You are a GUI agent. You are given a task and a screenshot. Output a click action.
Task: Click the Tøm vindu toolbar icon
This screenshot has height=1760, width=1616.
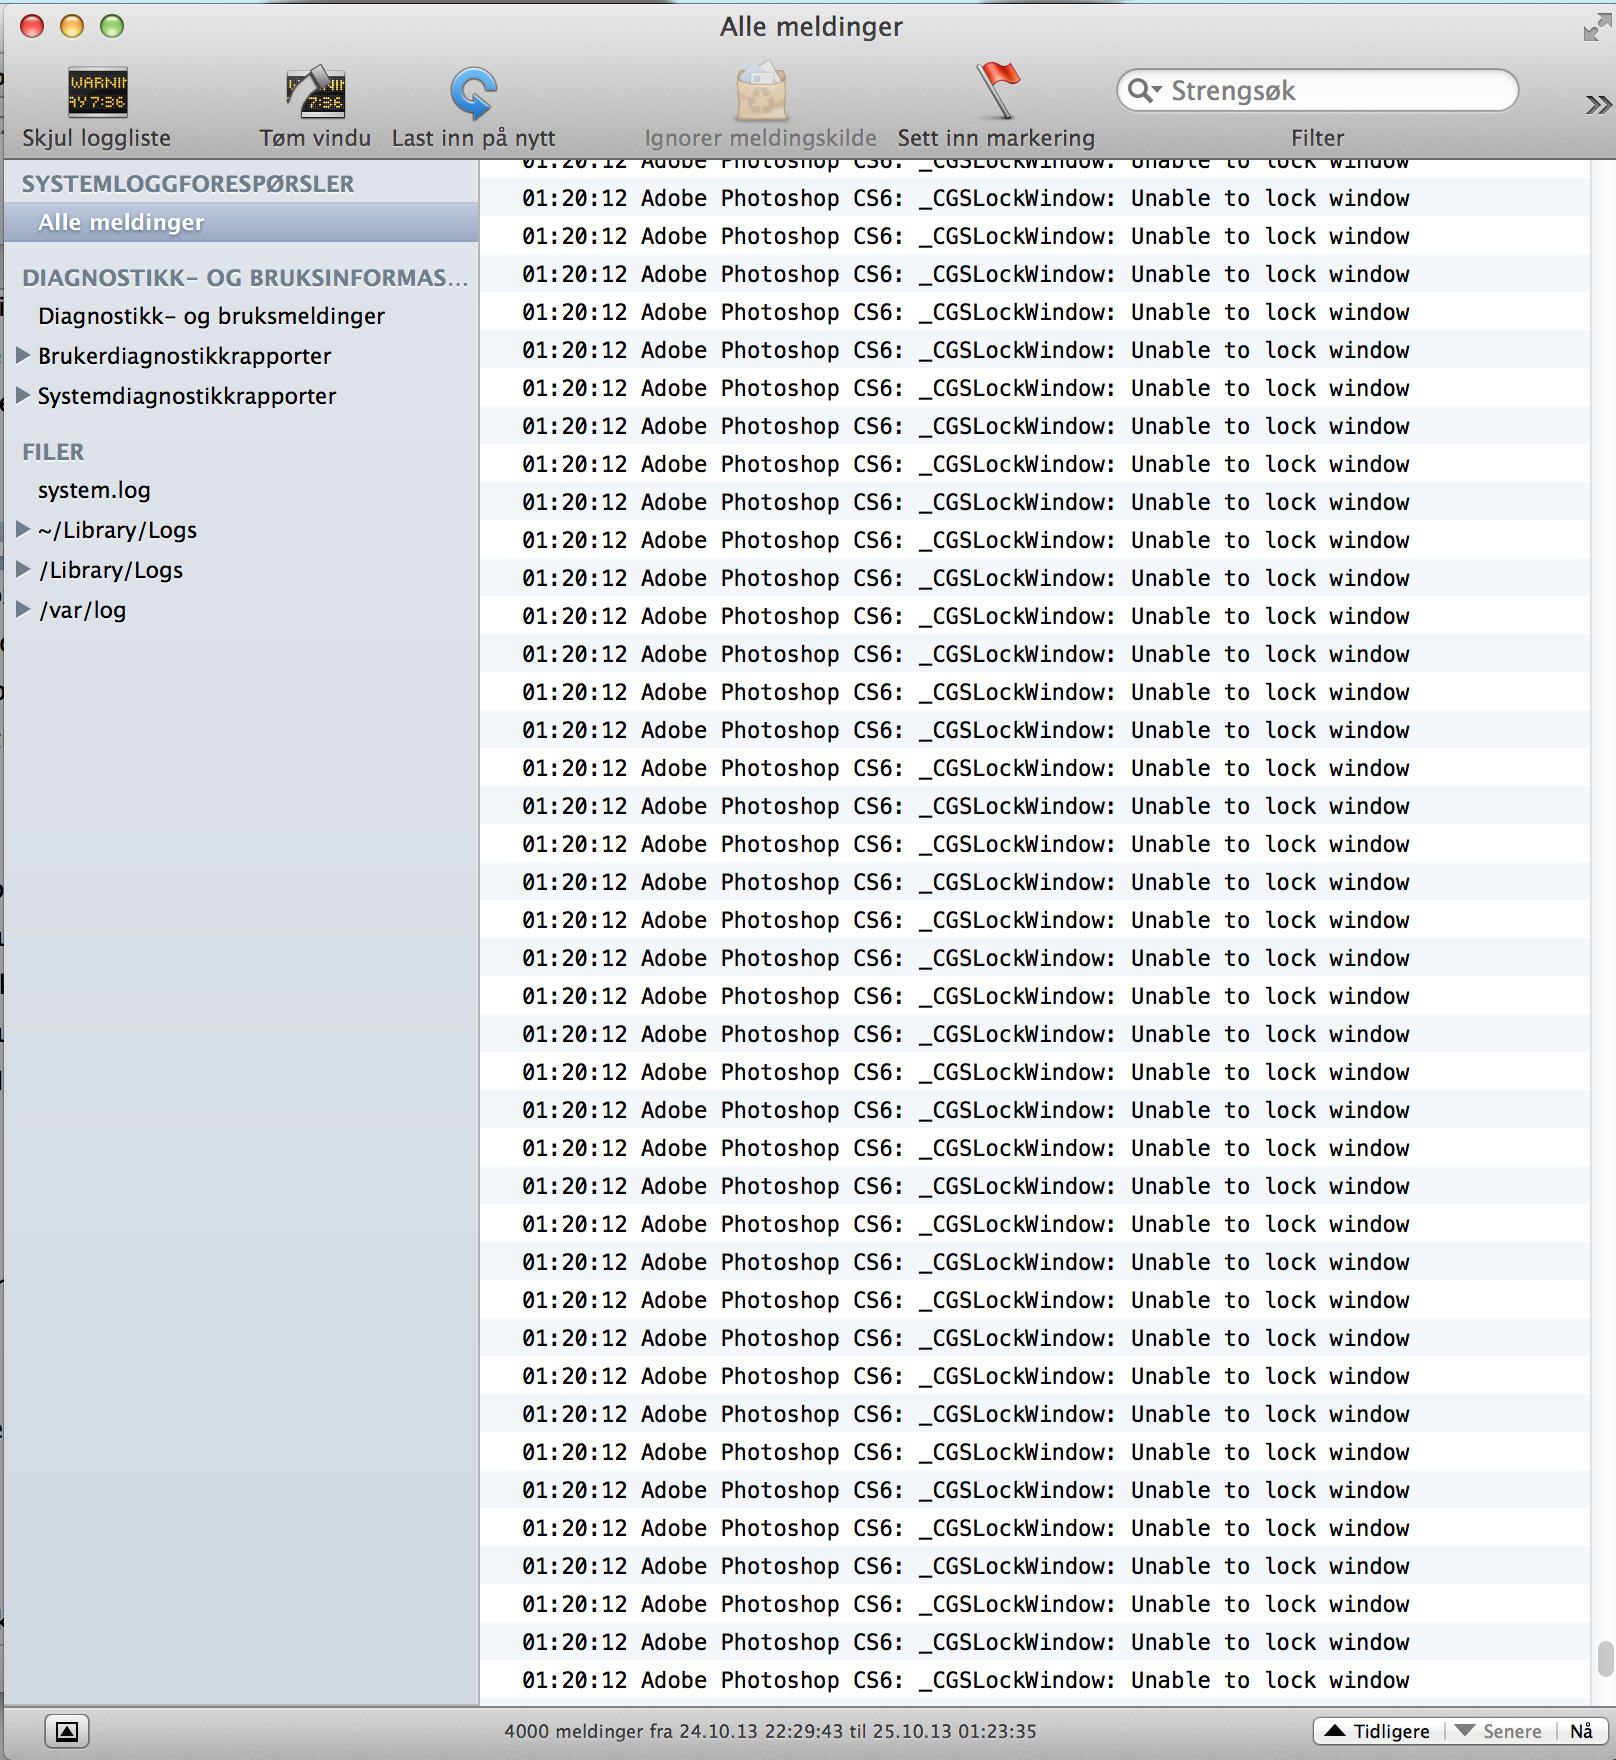(315, 92)
